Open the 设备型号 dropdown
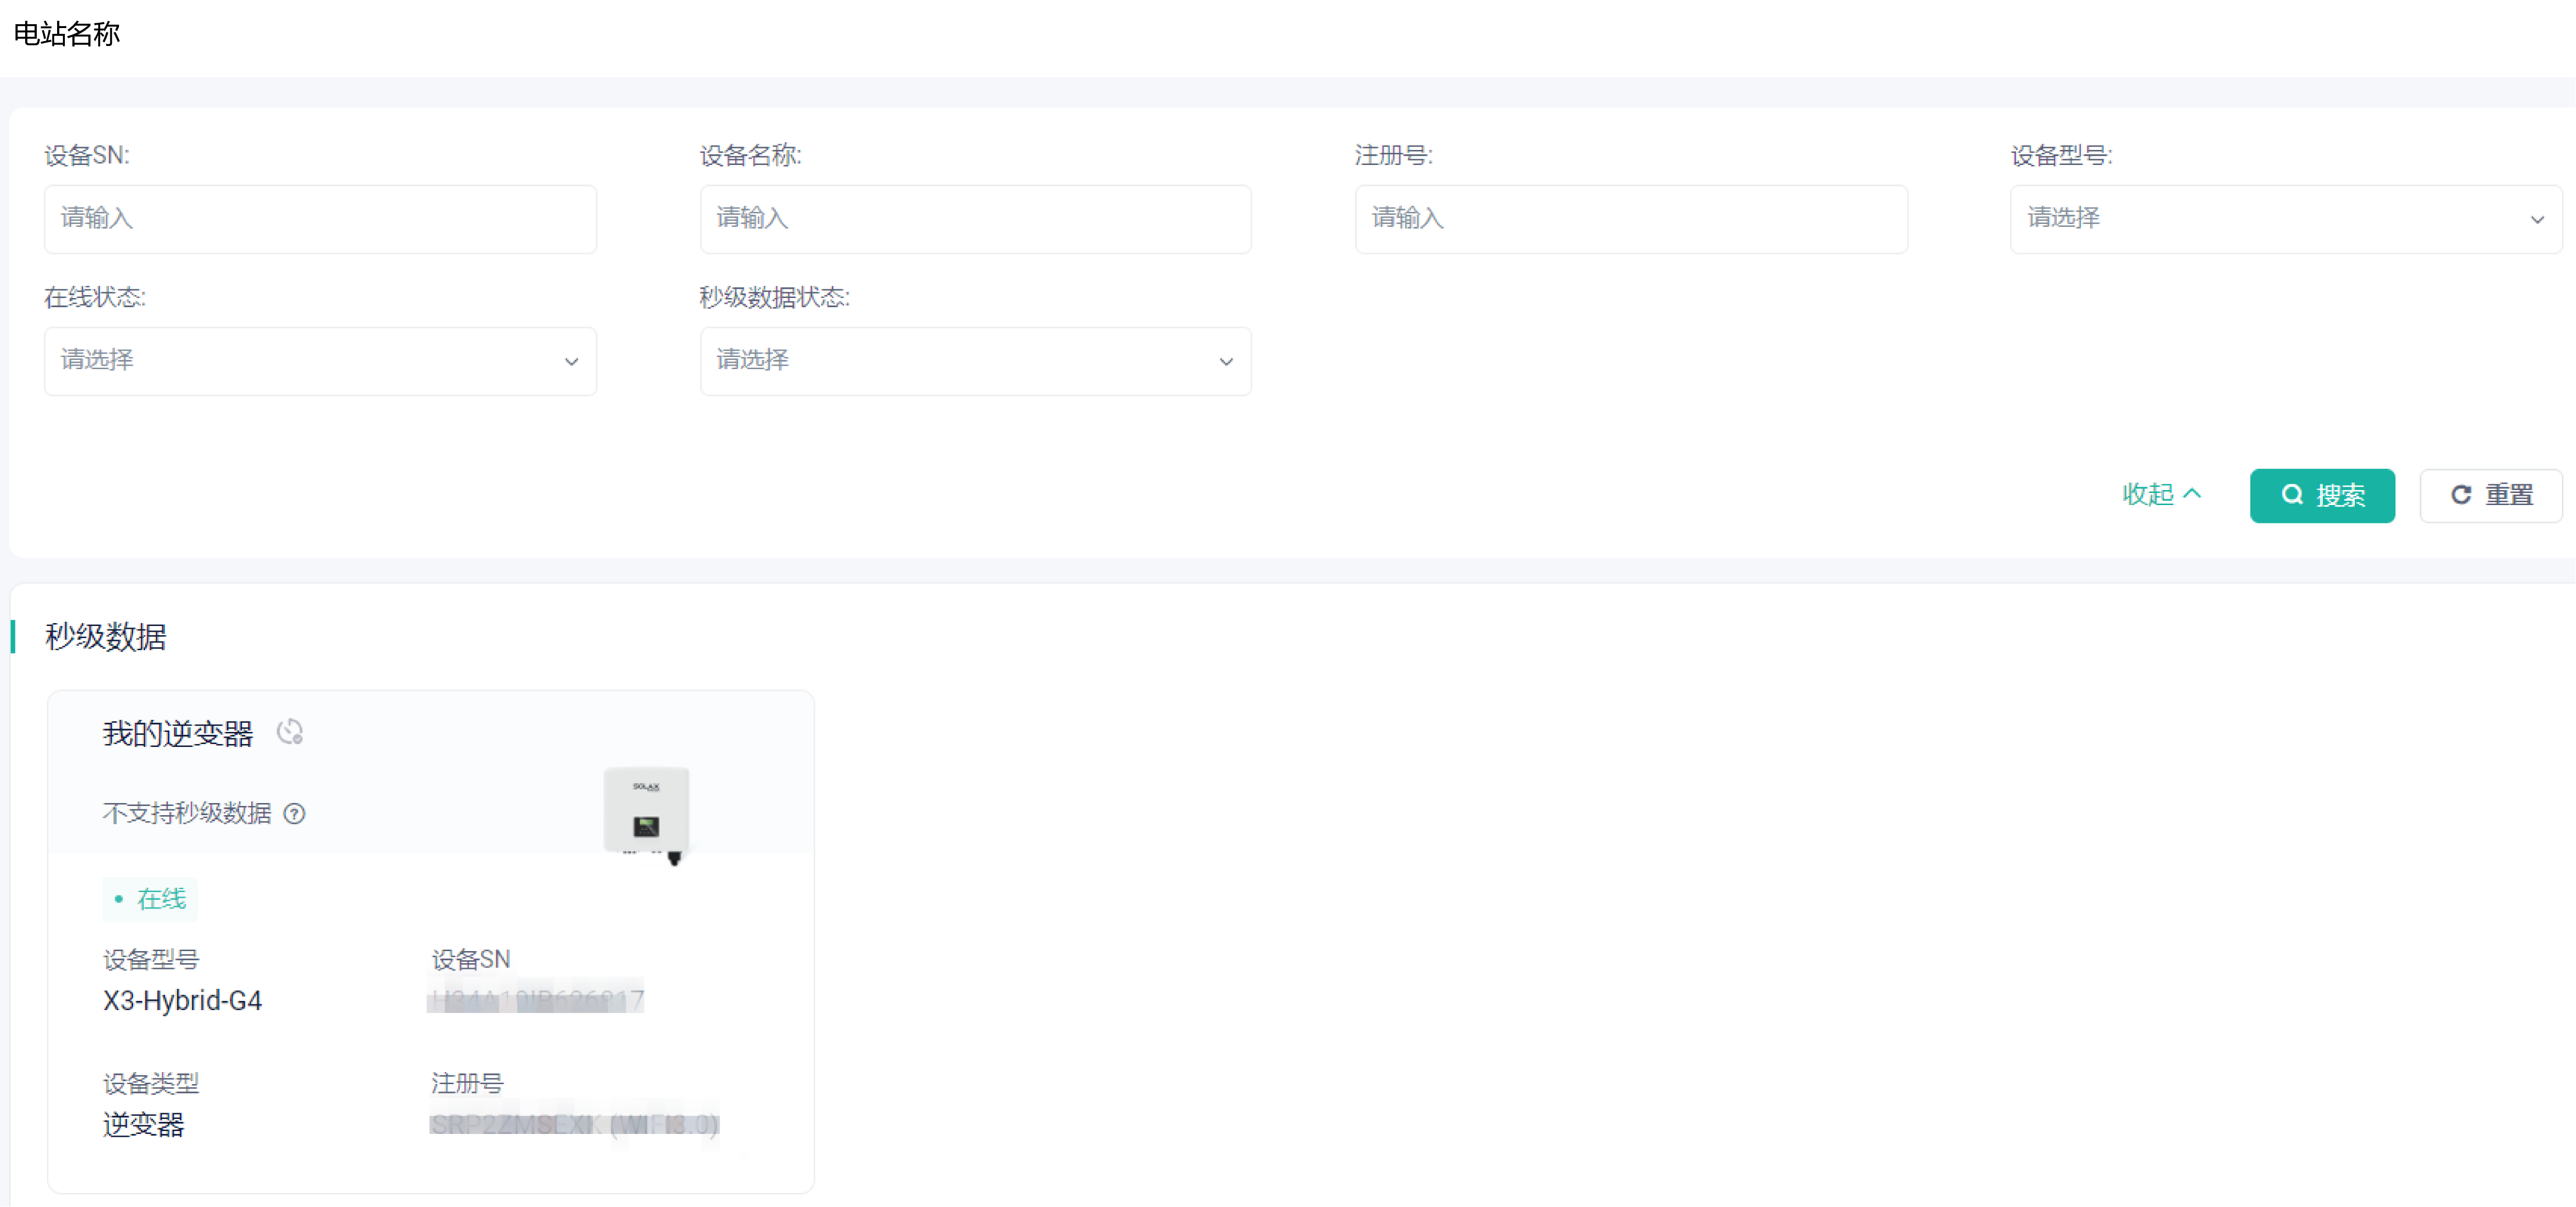The height and width of the screenshot is (1207, 2576). point(2286,219)
